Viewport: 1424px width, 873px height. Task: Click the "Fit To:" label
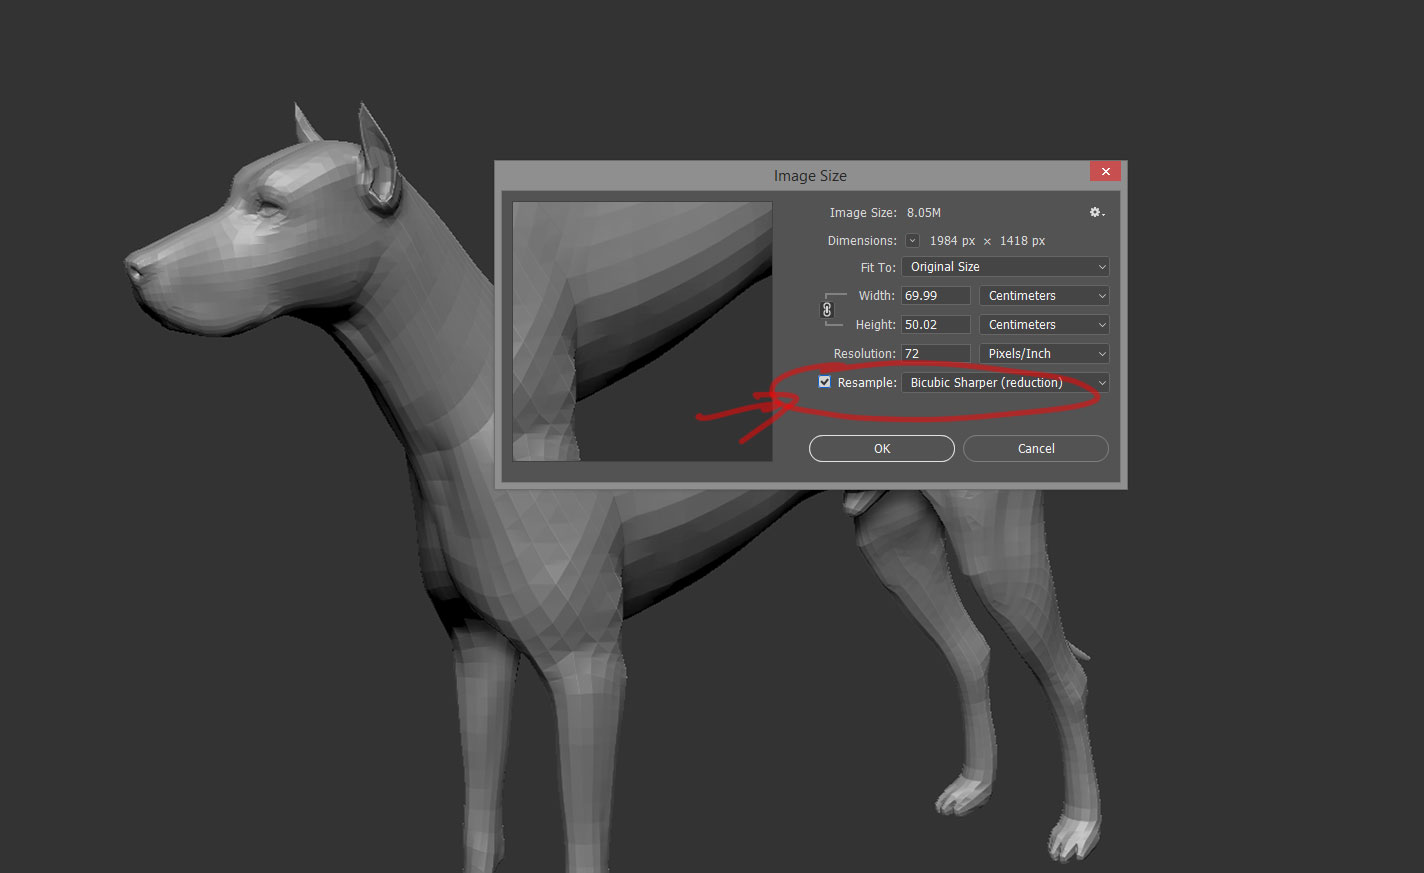click(878, 268)
